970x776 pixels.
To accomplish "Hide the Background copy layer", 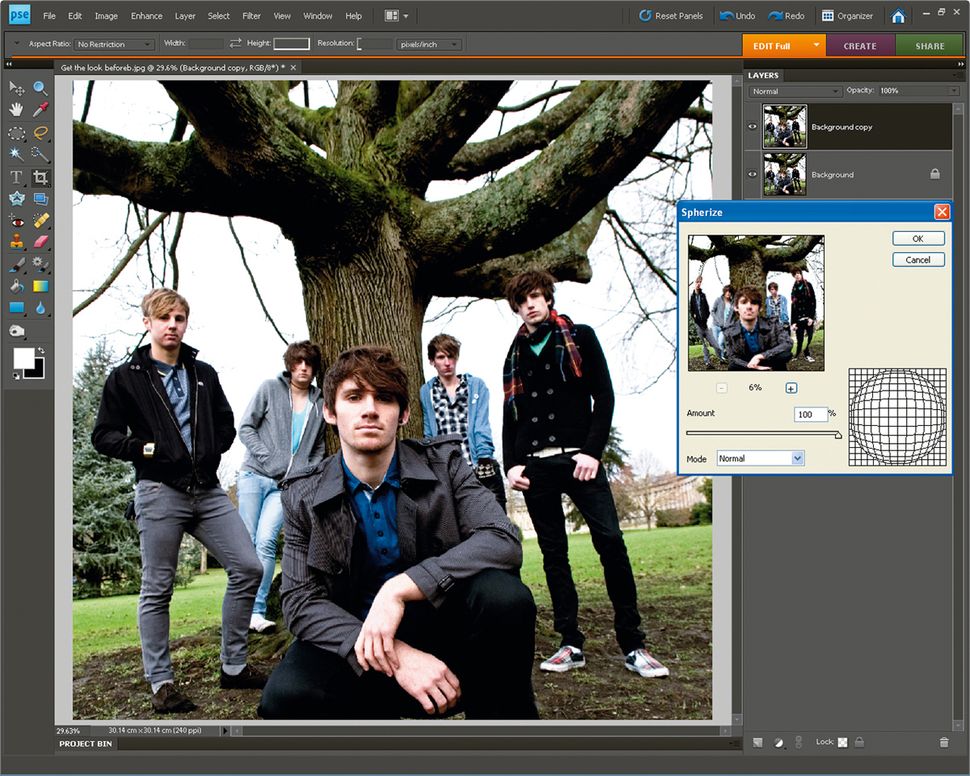I will coord(752,127).
